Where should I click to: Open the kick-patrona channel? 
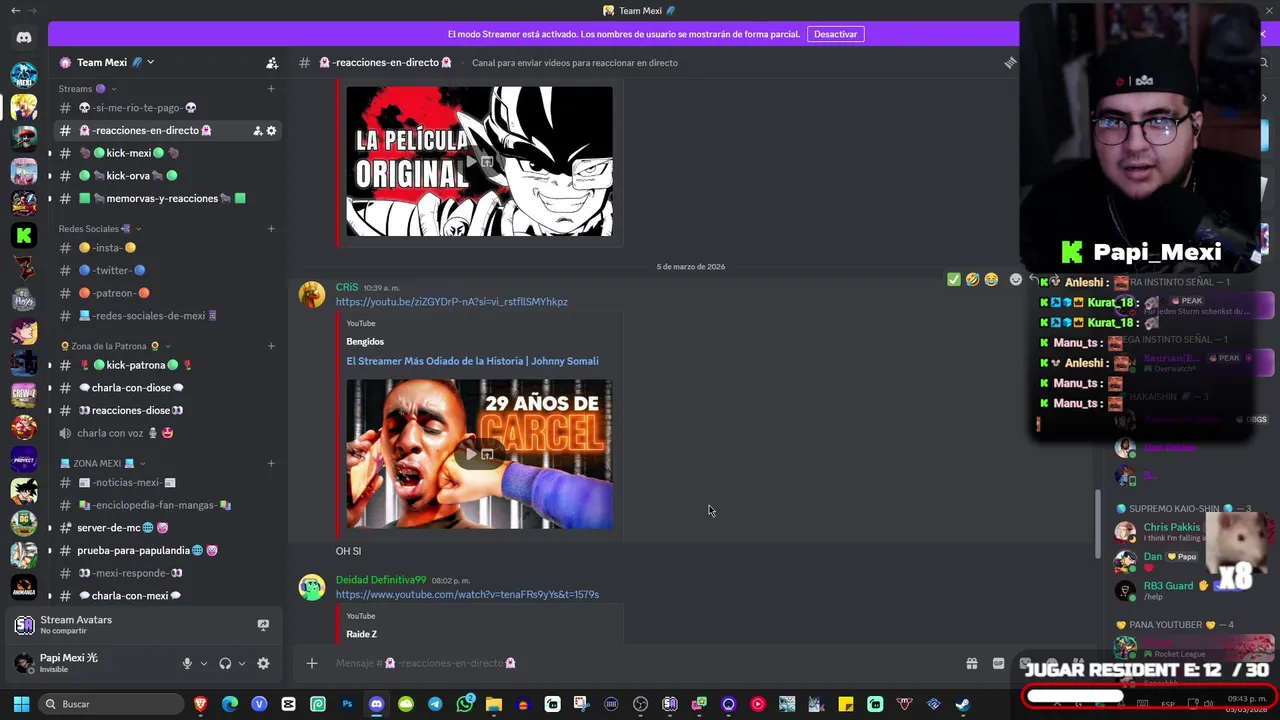click(167, 365)
